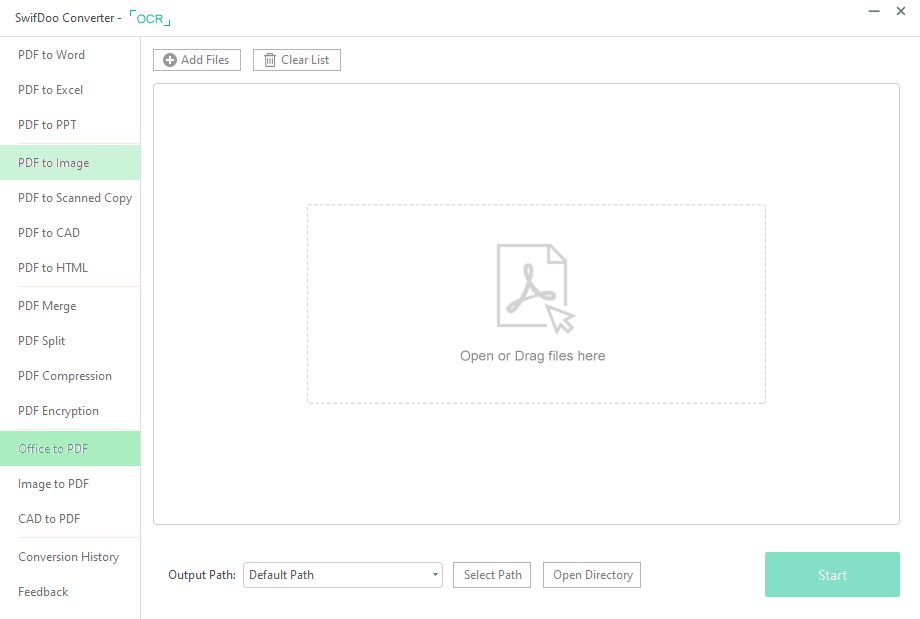Select Office to PDF conversion

point(70,449)
